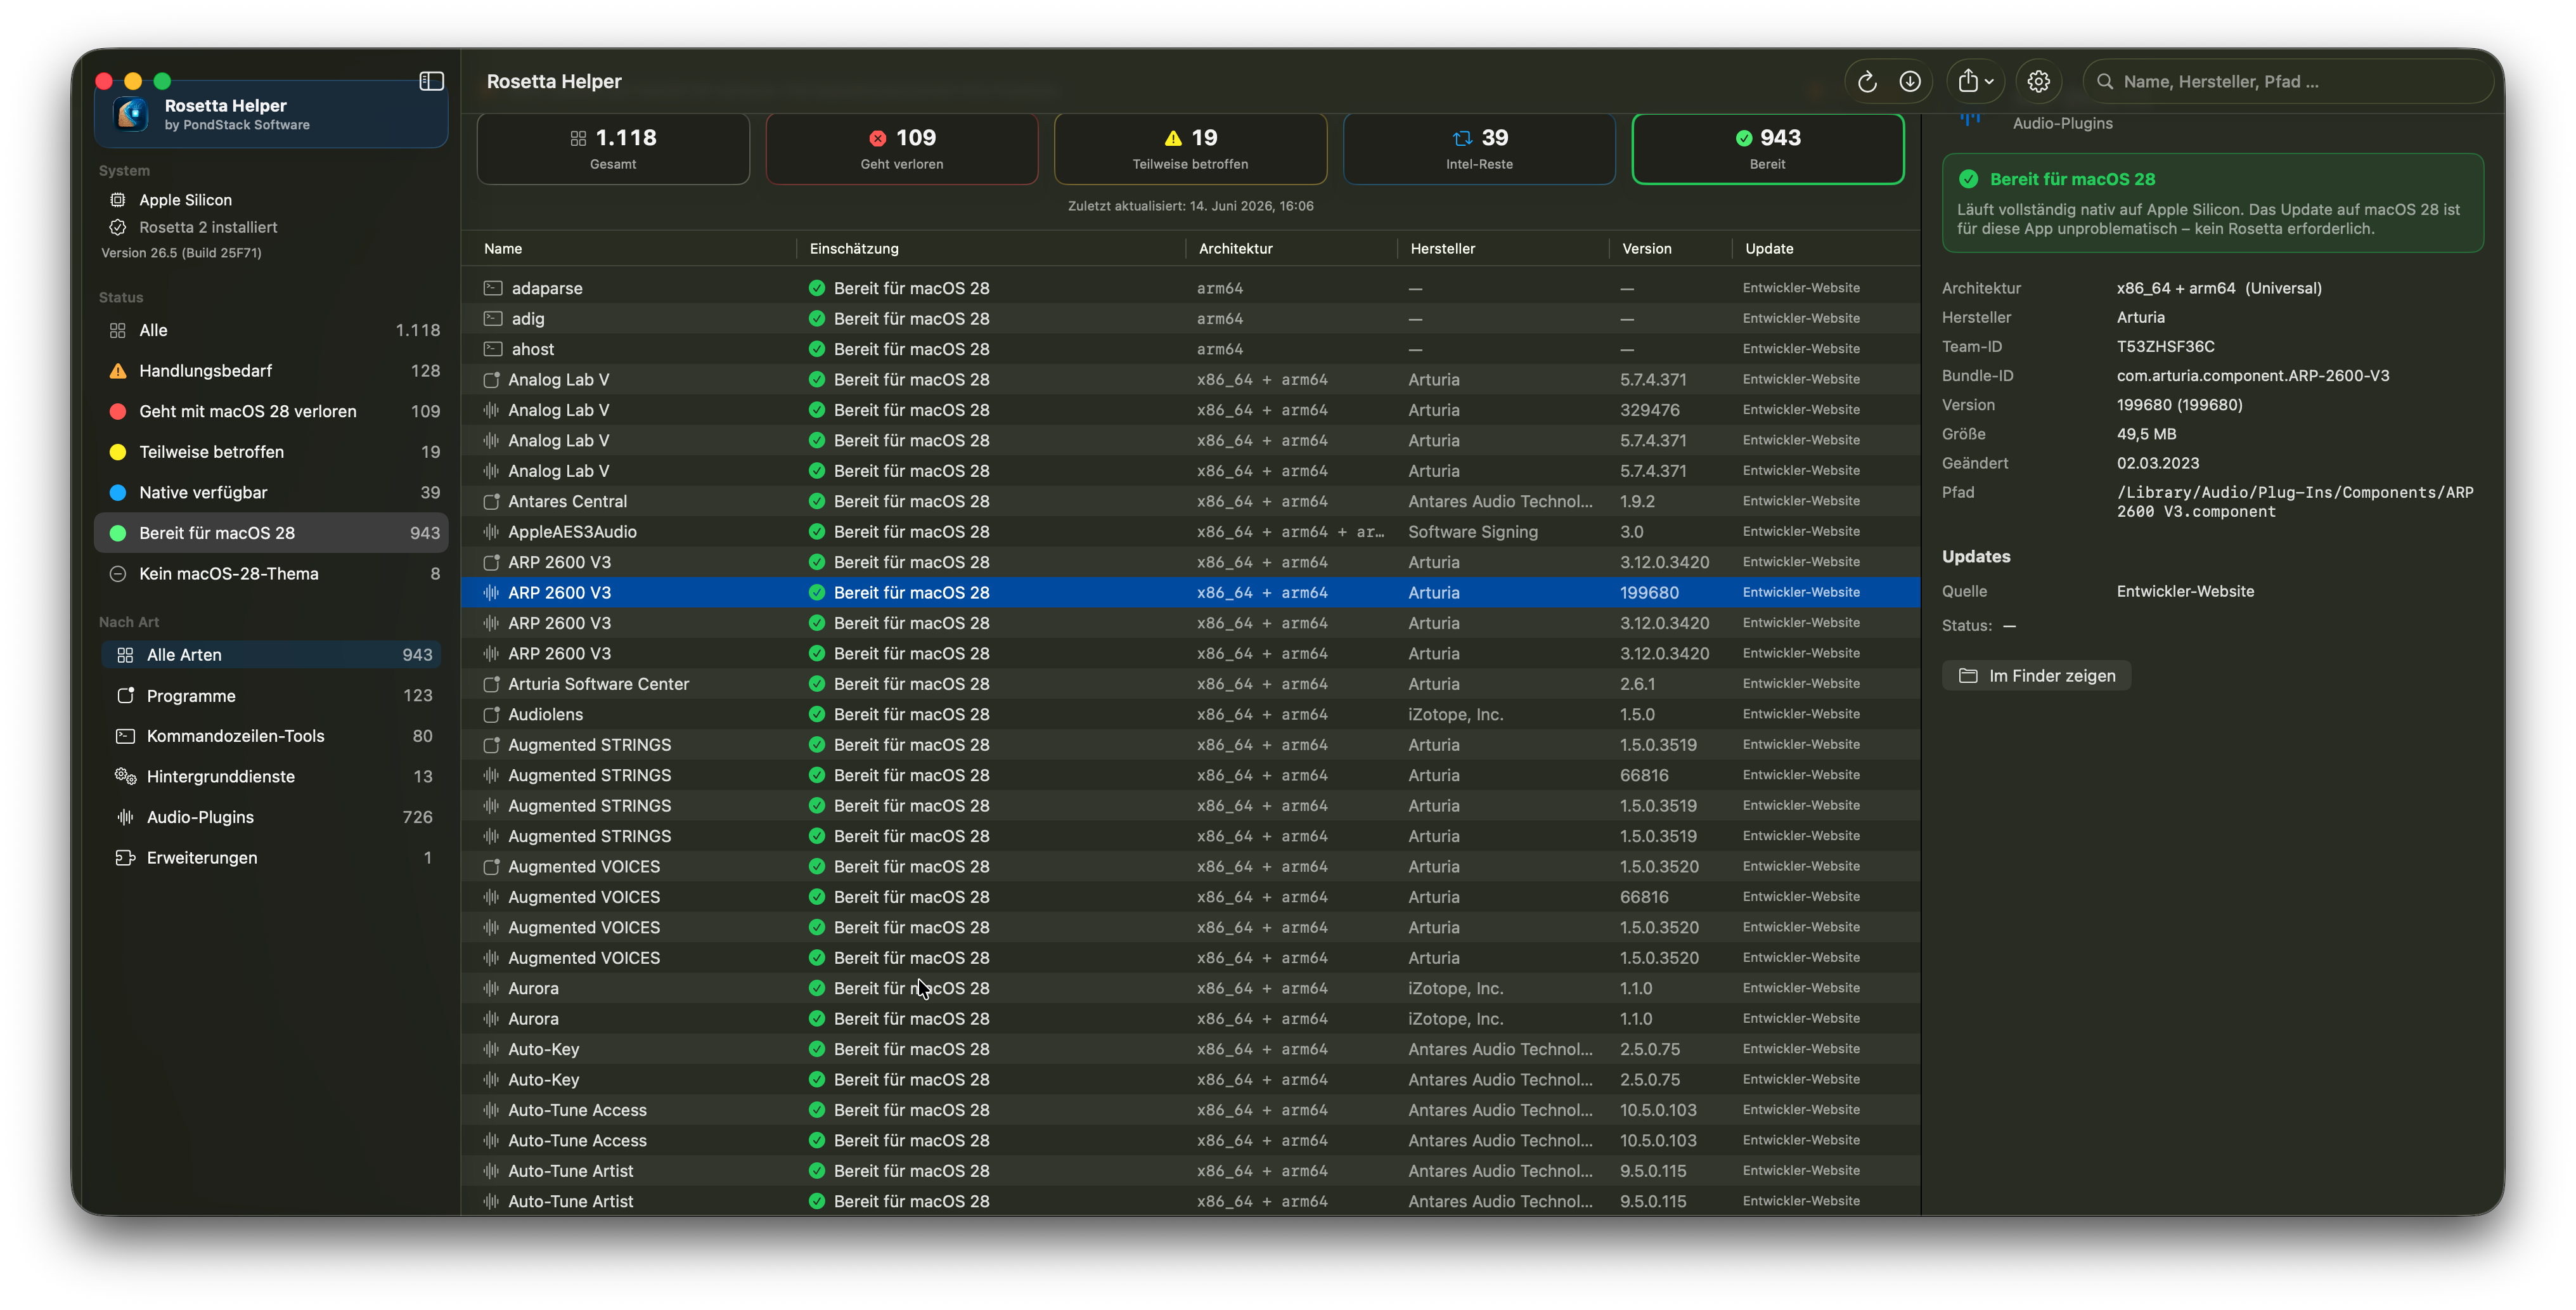Select the 943 Bereit card

pos(1767,149)
